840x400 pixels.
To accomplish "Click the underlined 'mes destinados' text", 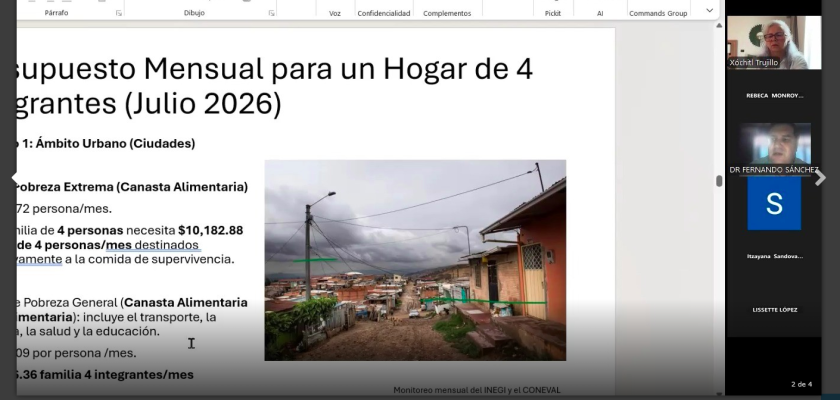I will pyautogui.click(x=153, y=245).
